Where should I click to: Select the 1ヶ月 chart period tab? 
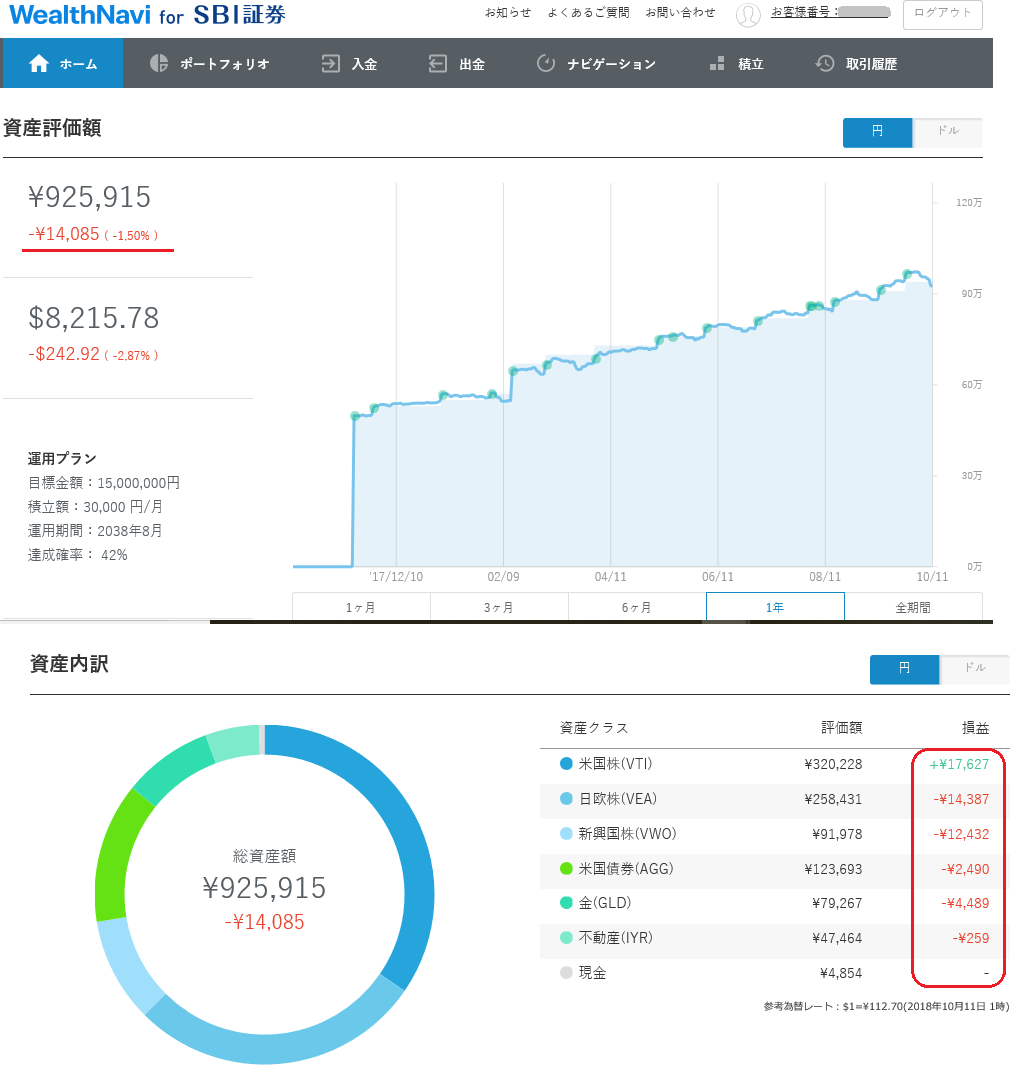click(x=361, y=607)
